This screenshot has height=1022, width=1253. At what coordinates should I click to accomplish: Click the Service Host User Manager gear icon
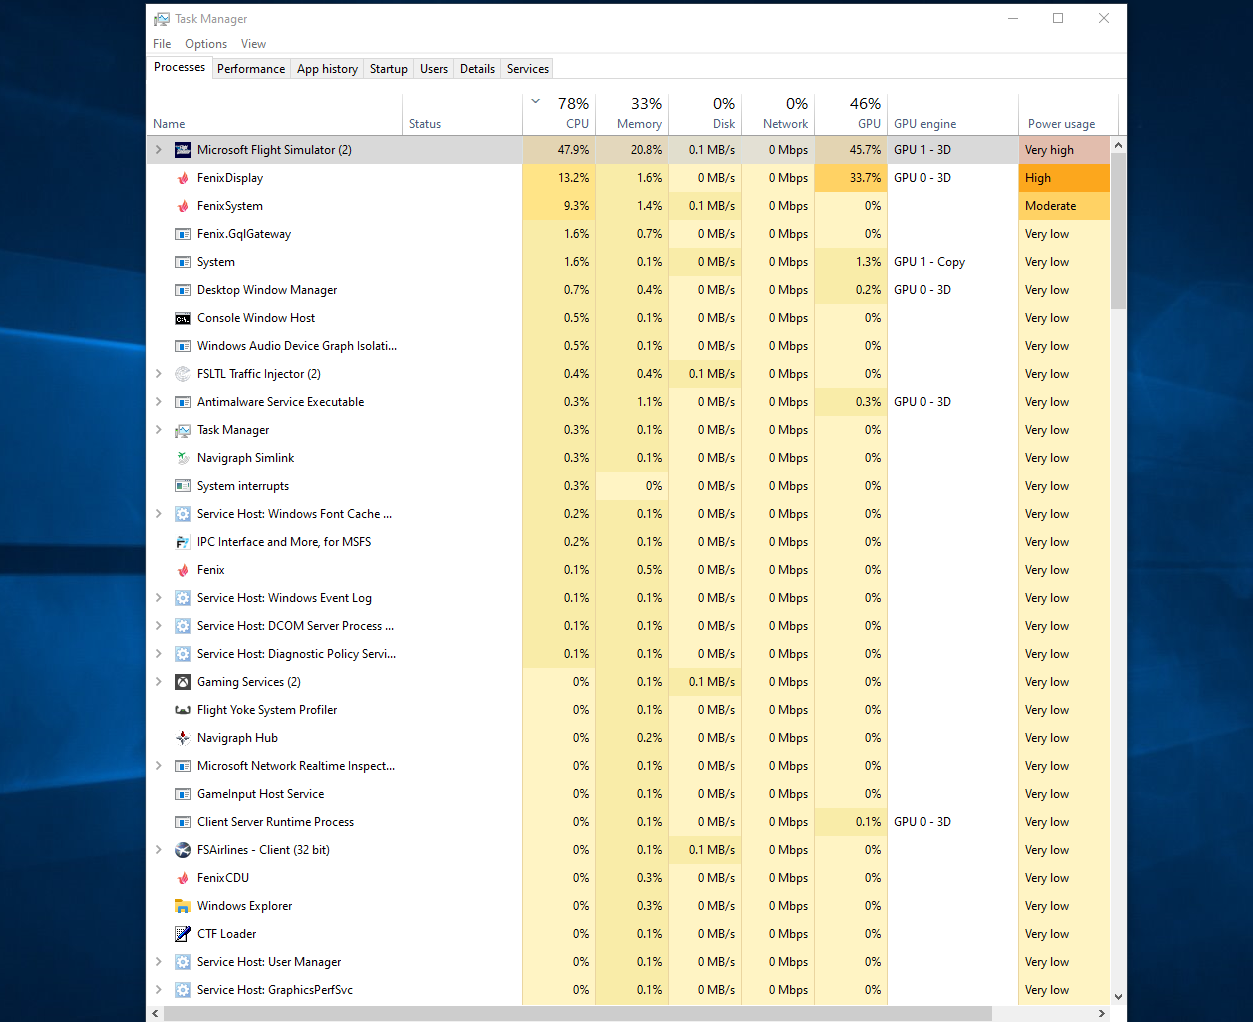183,962
